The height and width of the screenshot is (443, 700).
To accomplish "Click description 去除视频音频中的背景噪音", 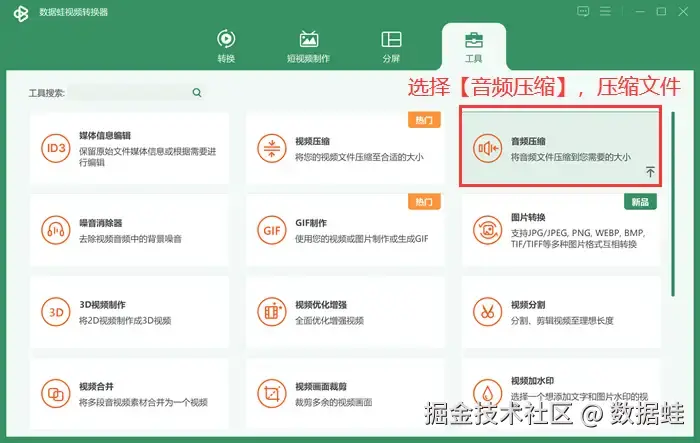I will (x=130, y=239).
